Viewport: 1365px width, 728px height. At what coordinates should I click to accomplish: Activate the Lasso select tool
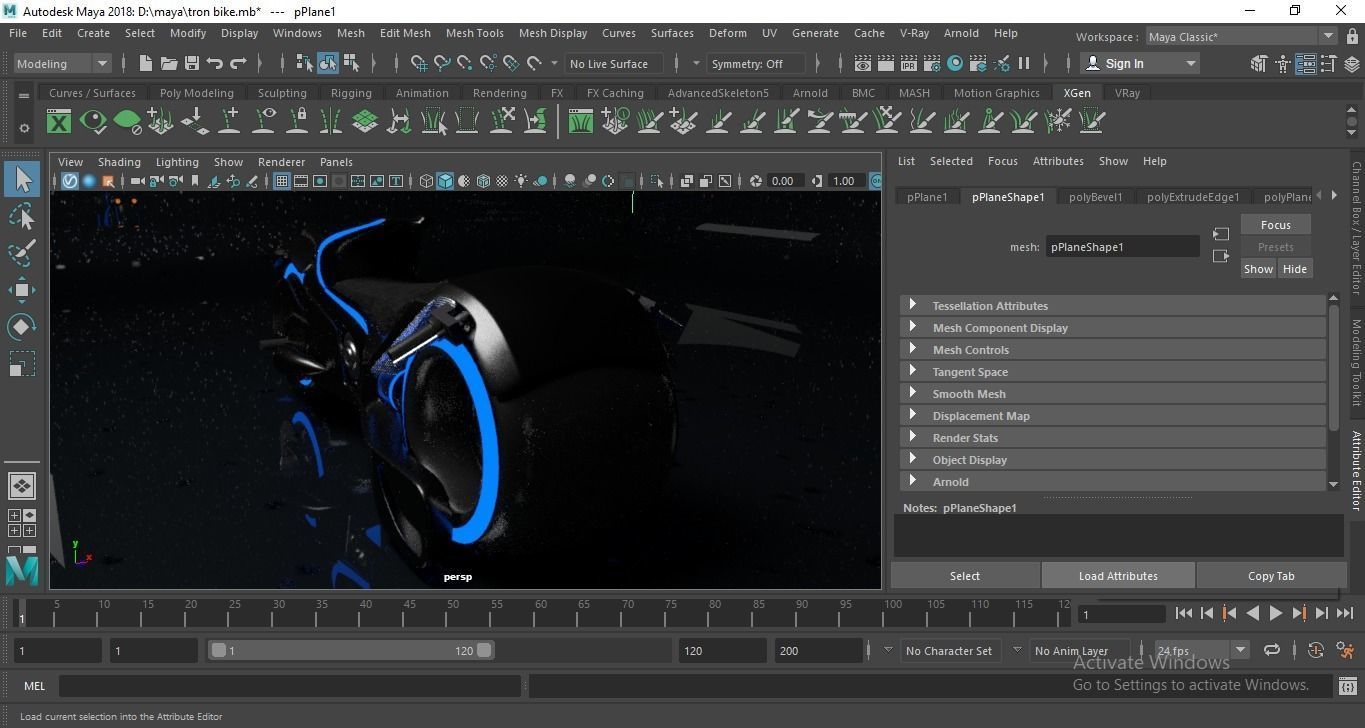pos(22,217)
